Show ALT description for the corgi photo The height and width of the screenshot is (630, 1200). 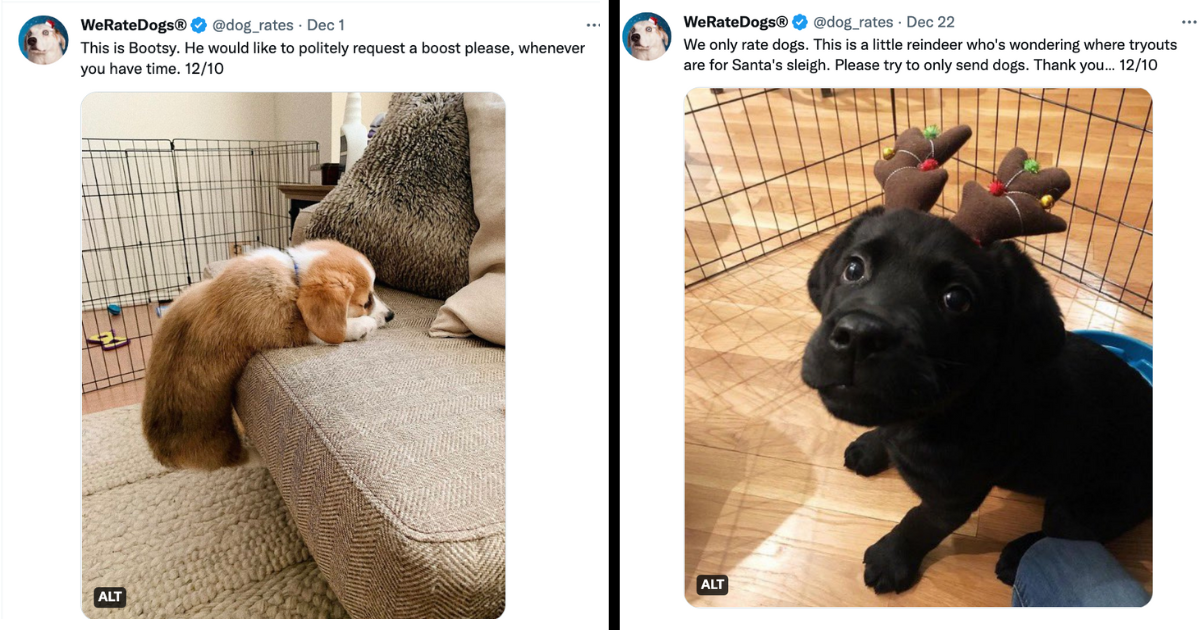pos(110,597)
